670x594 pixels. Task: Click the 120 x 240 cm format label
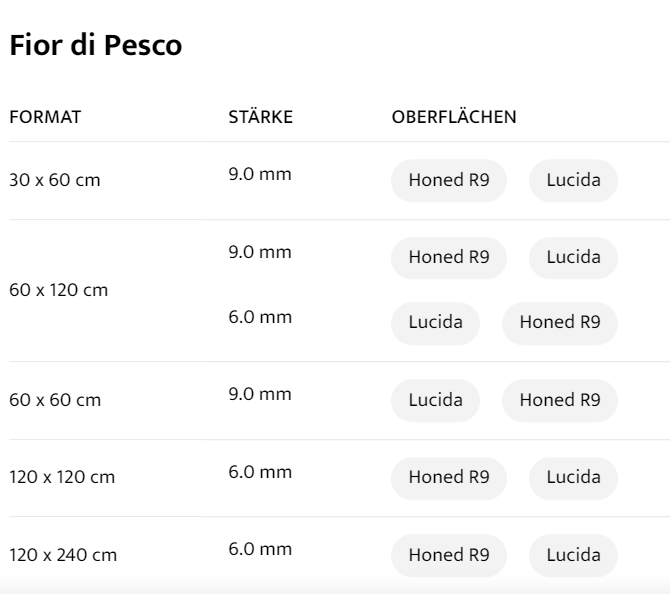click(x=62, y=555)
